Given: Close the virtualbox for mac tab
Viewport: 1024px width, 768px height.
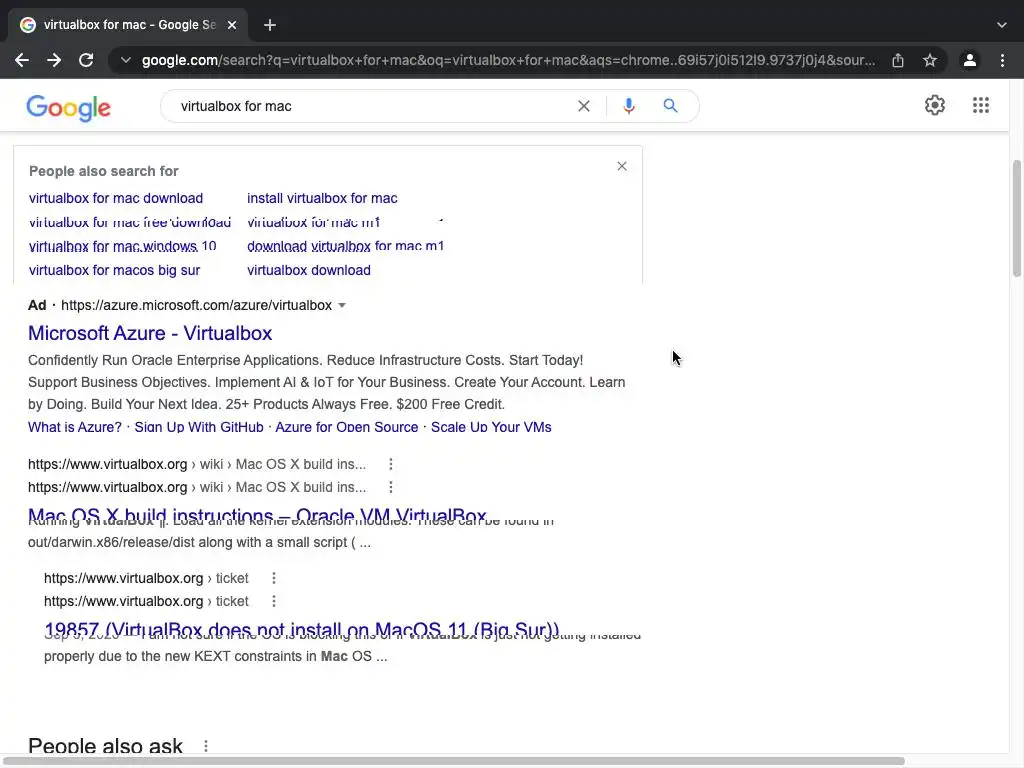Looking at the screenshot, I should tap(232, 25).
